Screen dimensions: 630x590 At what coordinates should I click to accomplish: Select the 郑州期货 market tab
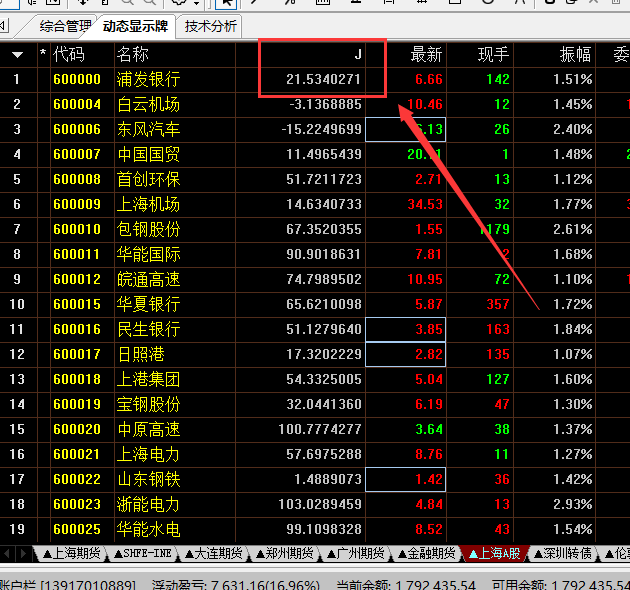coord(284,553)
